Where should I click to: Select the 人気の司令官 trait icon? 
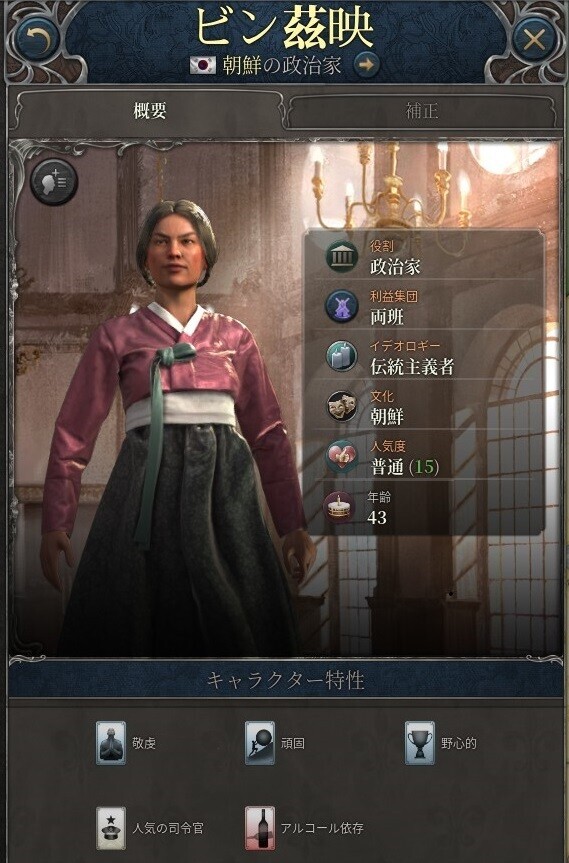[111, 828]
